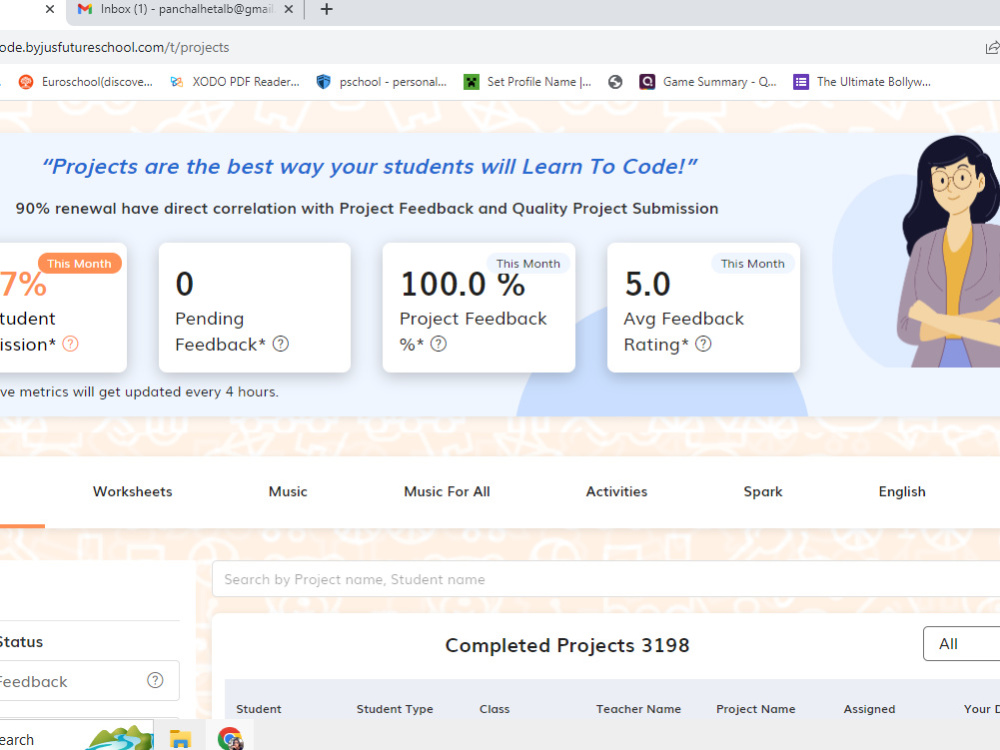Select the 5.0 Avg Feedback Rating value

(x=647, y=284)
